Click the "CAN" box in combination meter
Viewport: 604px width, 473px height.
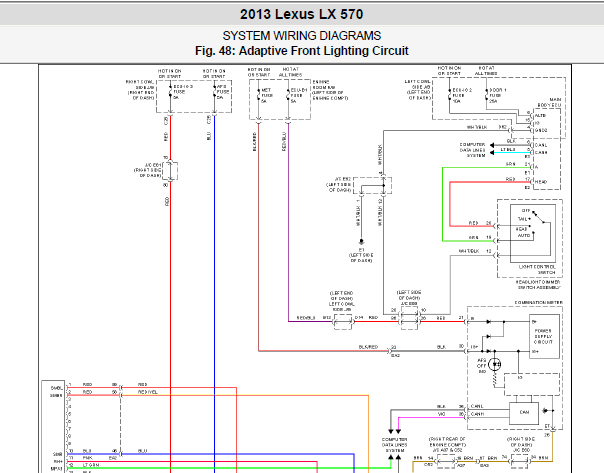point(524,412)
